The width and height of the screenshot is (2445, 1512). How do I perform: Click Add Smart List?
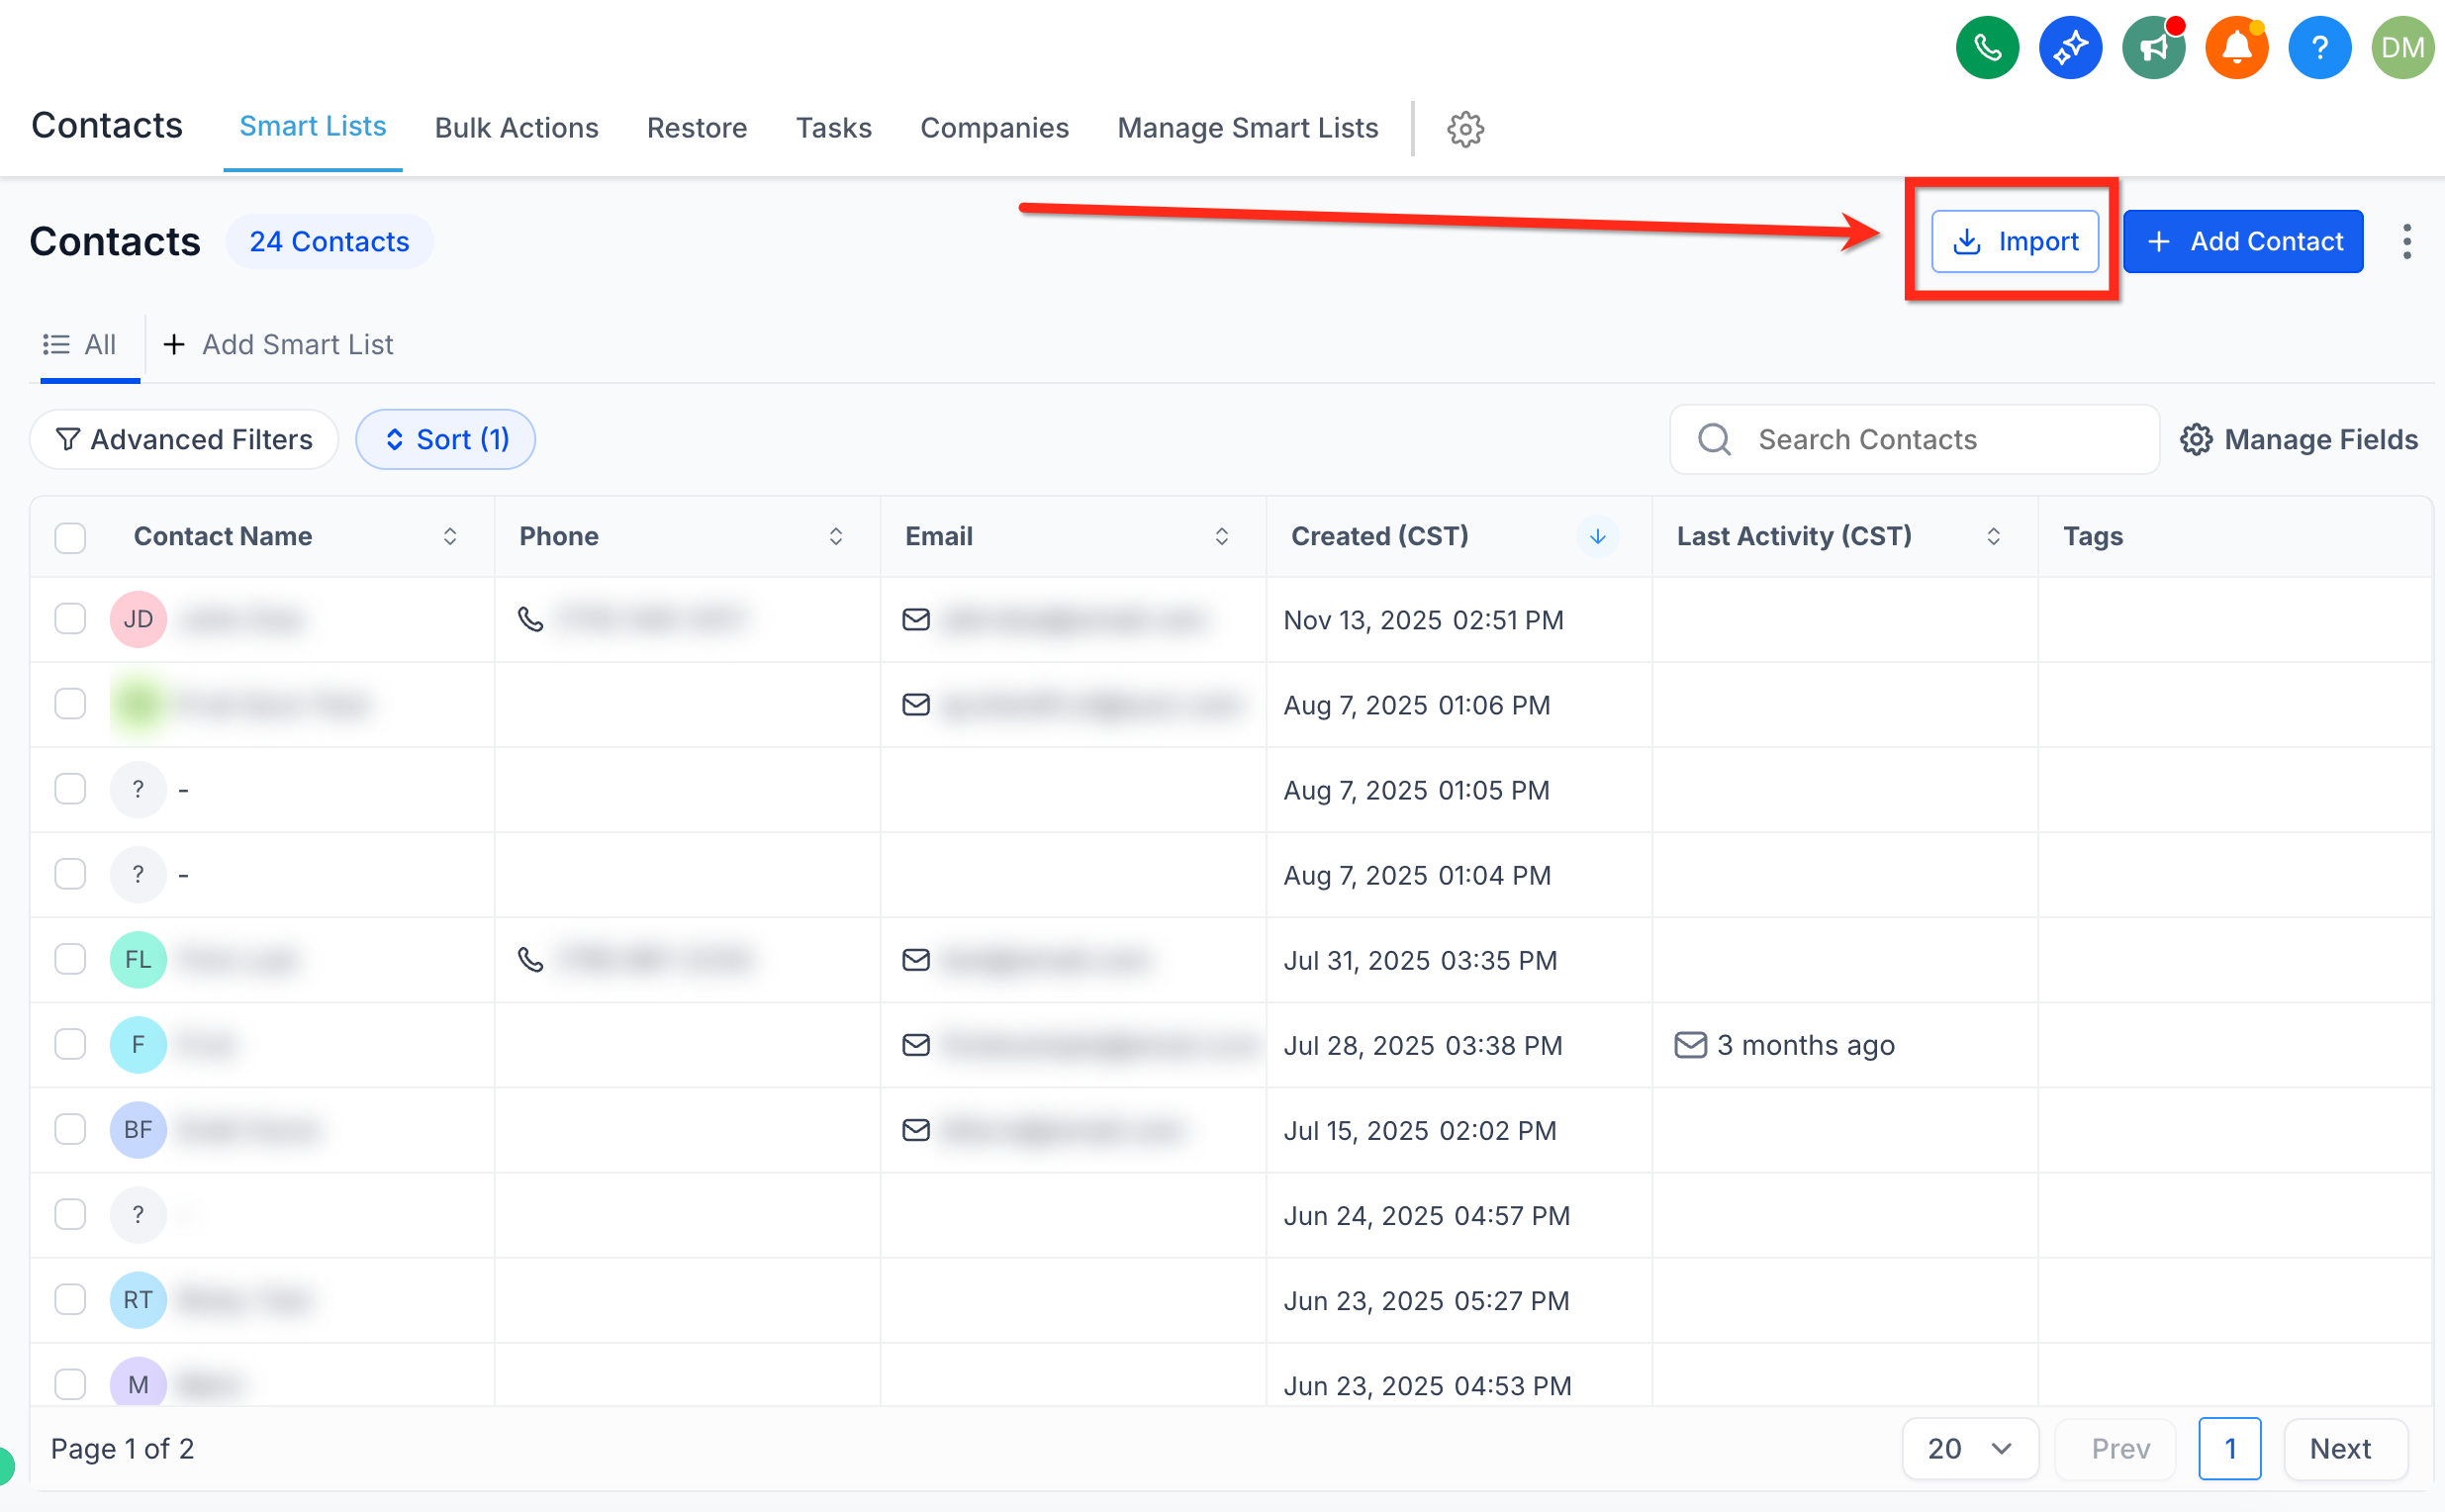(278, 344)
